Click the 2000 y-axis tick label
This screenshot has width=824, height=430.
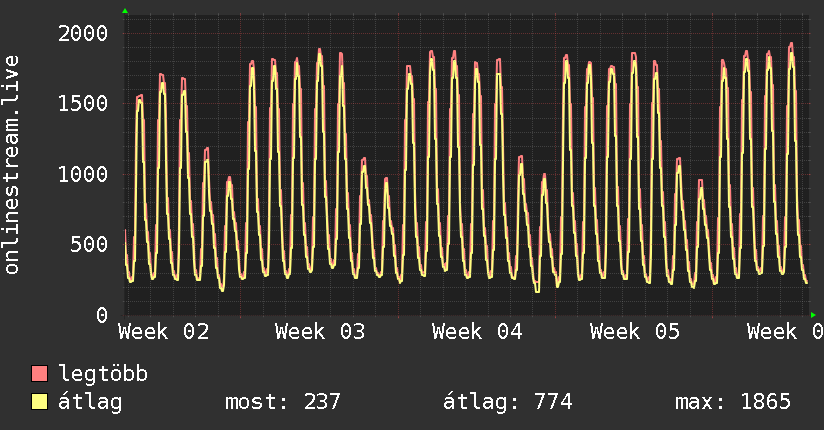tap(83, 34)
